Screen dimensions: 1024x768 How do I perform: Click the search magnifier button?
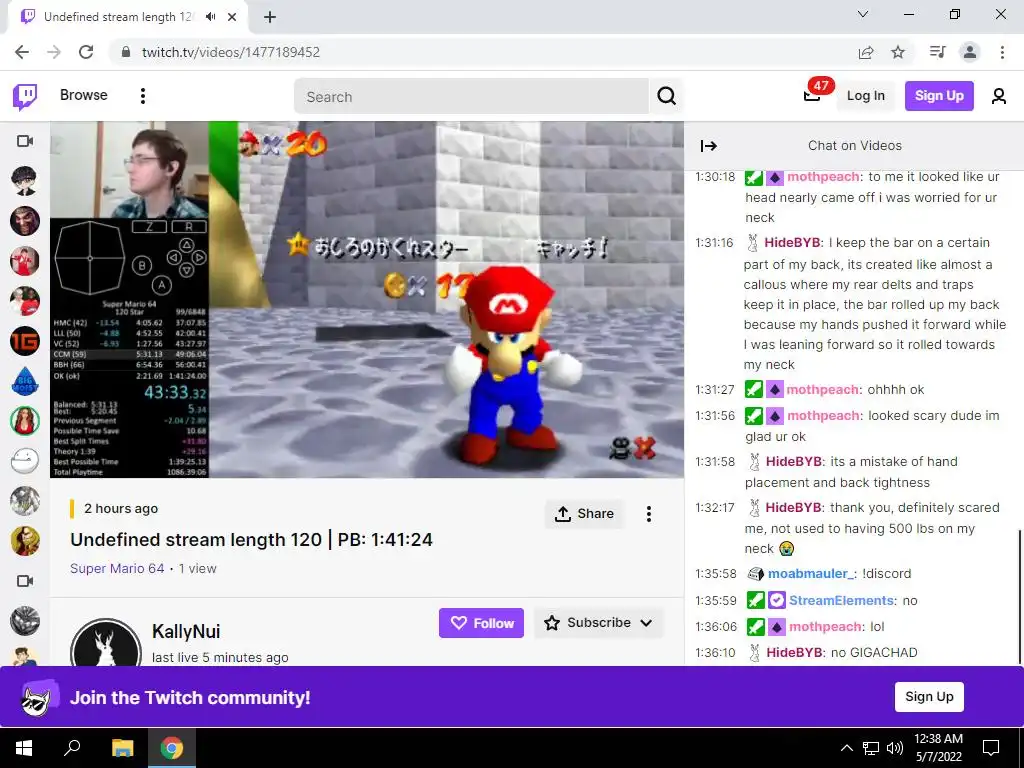666,97
